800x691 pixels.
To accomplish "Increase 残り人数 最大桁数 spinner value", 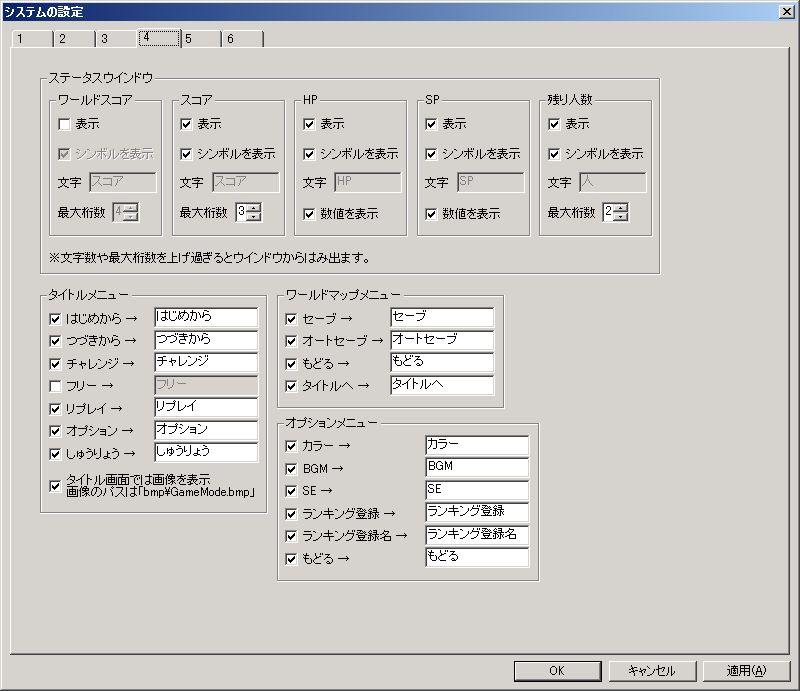I will point(621,208).
